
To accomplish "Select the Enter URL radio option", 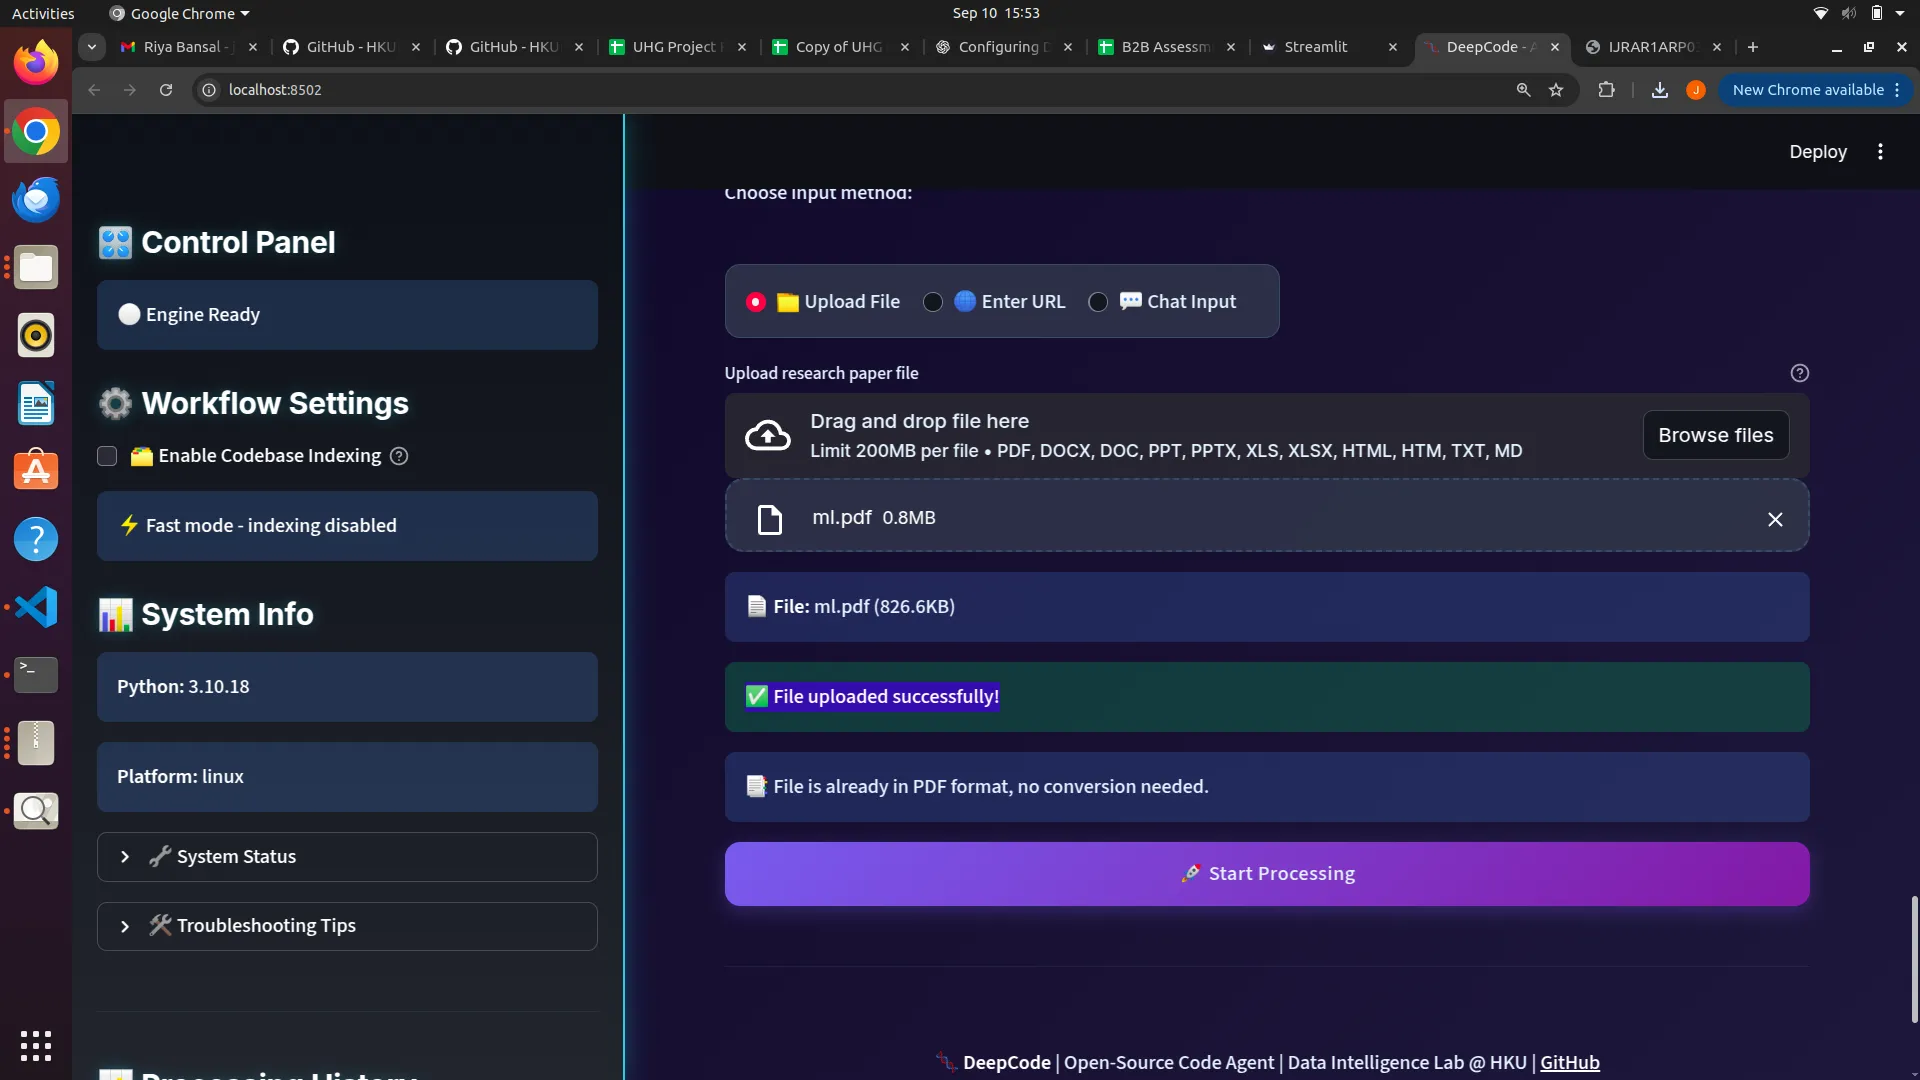I will pos(933,302).
